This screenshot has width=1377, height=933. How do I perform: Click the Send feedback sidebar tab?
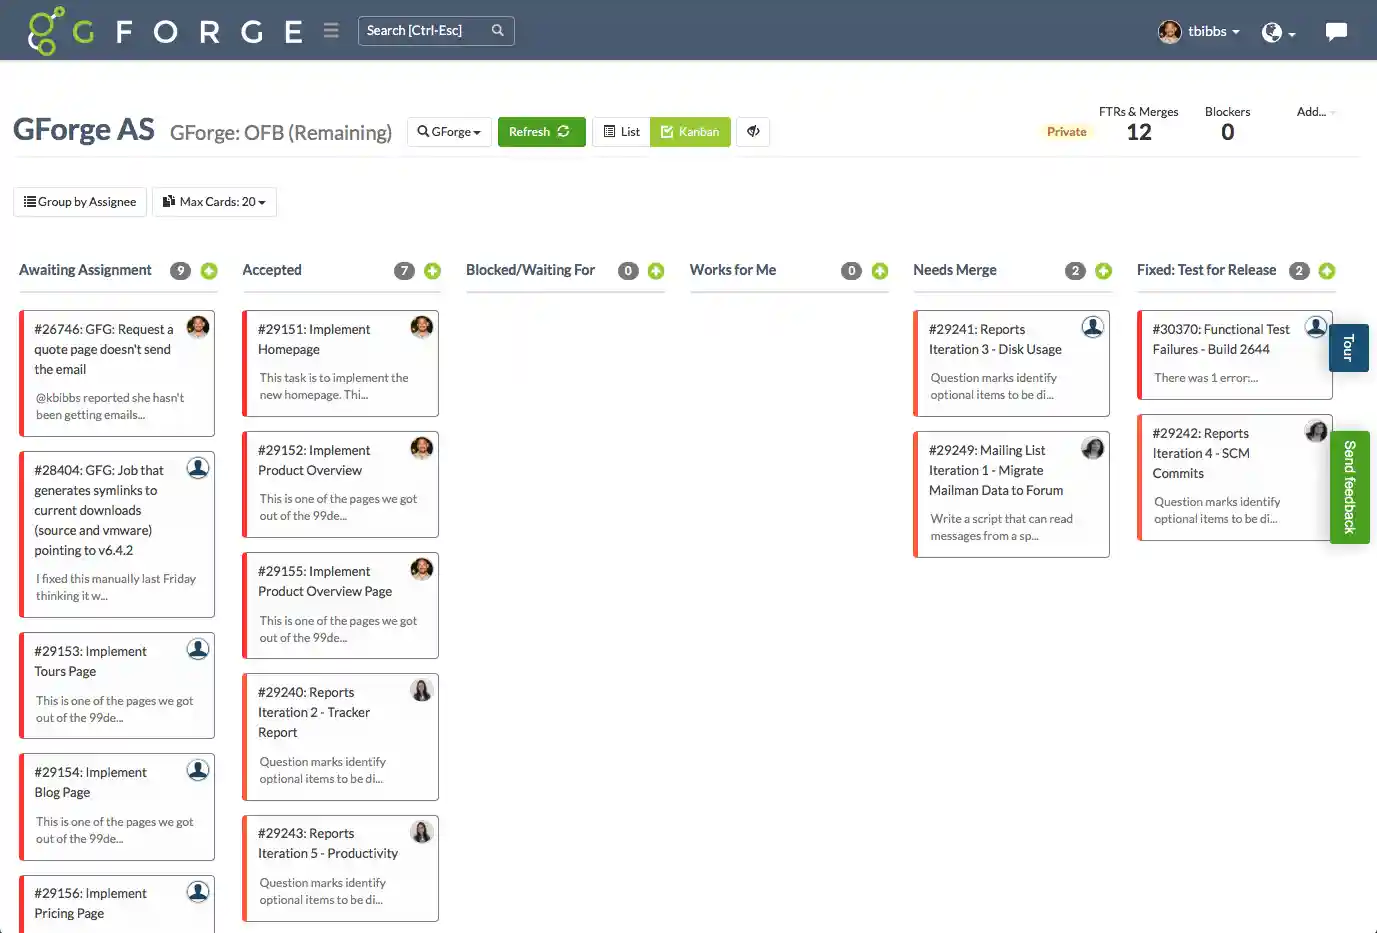[1350, 487]
